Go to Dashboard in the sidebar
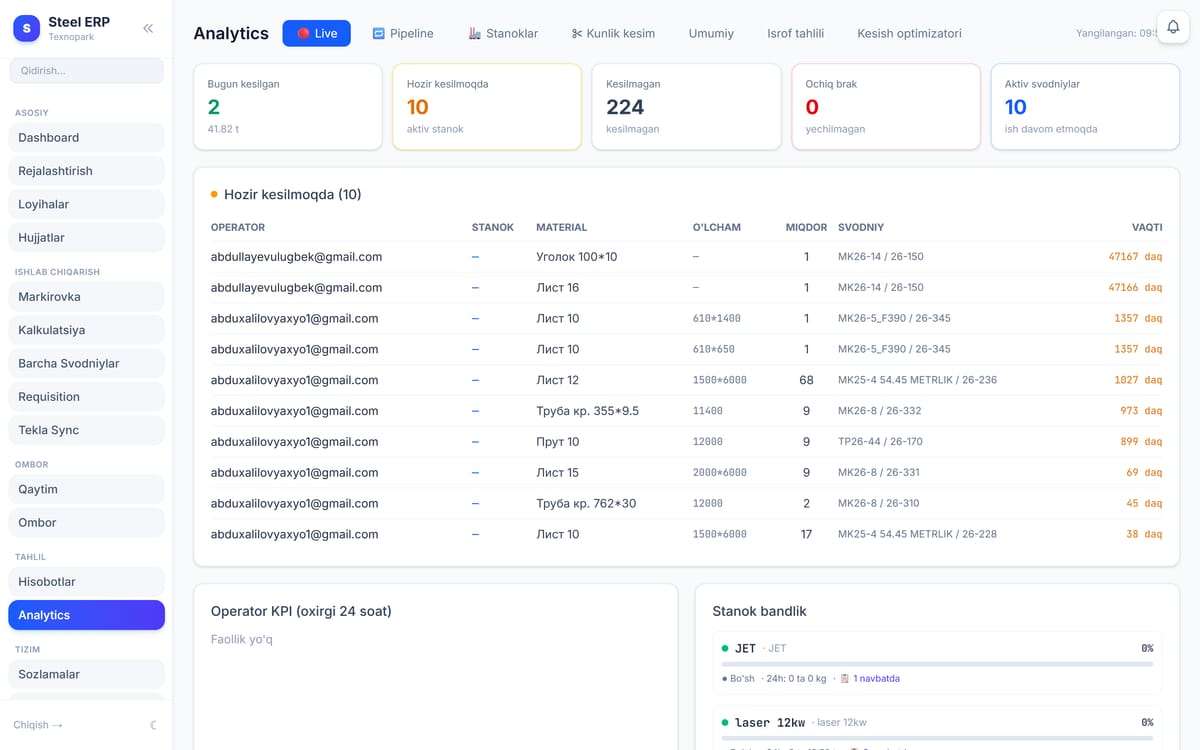 (86, 138)
